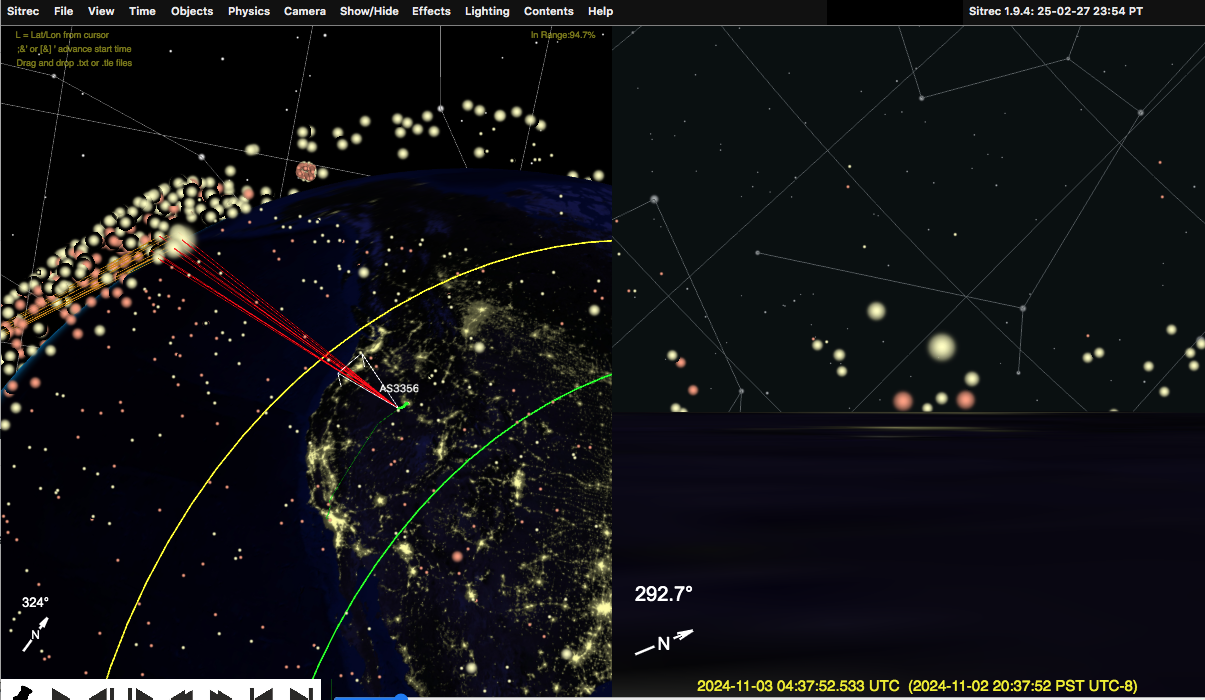Image resolution: width=1205 pixels, height=700 pixels.
Task: Click the play button in playback controls
Action: (x=62, y=692)
